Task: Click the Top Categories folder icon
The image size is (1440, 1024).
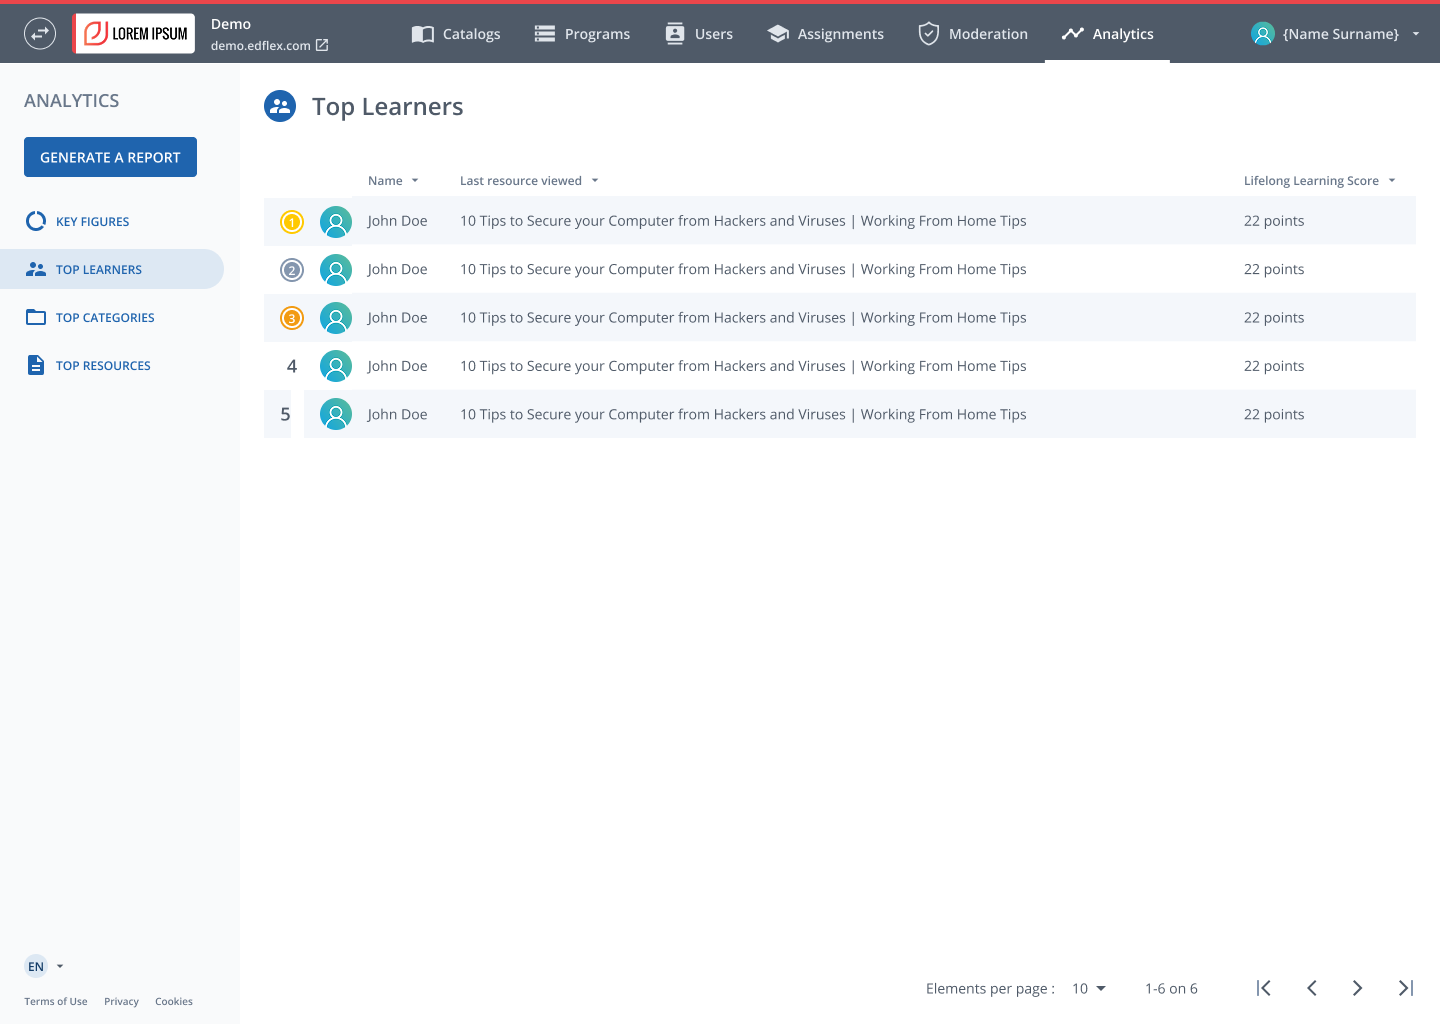Action: tap(36, 317)
